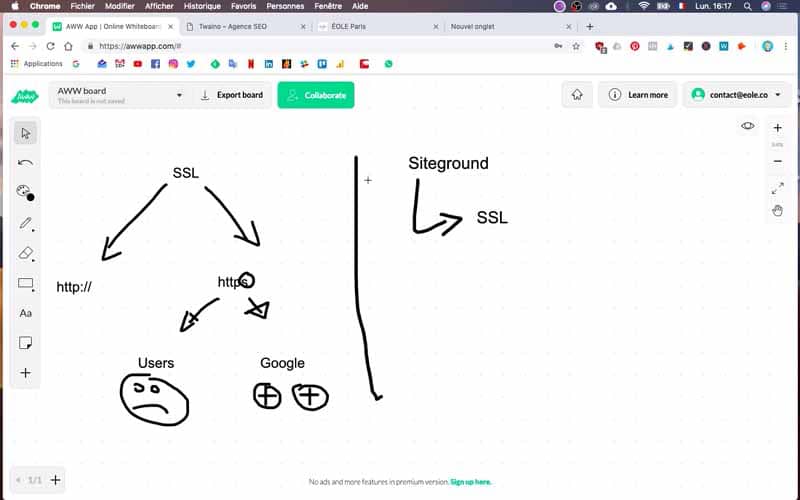
Task: Open the plus menu in left toolbar
Action: 25,373
